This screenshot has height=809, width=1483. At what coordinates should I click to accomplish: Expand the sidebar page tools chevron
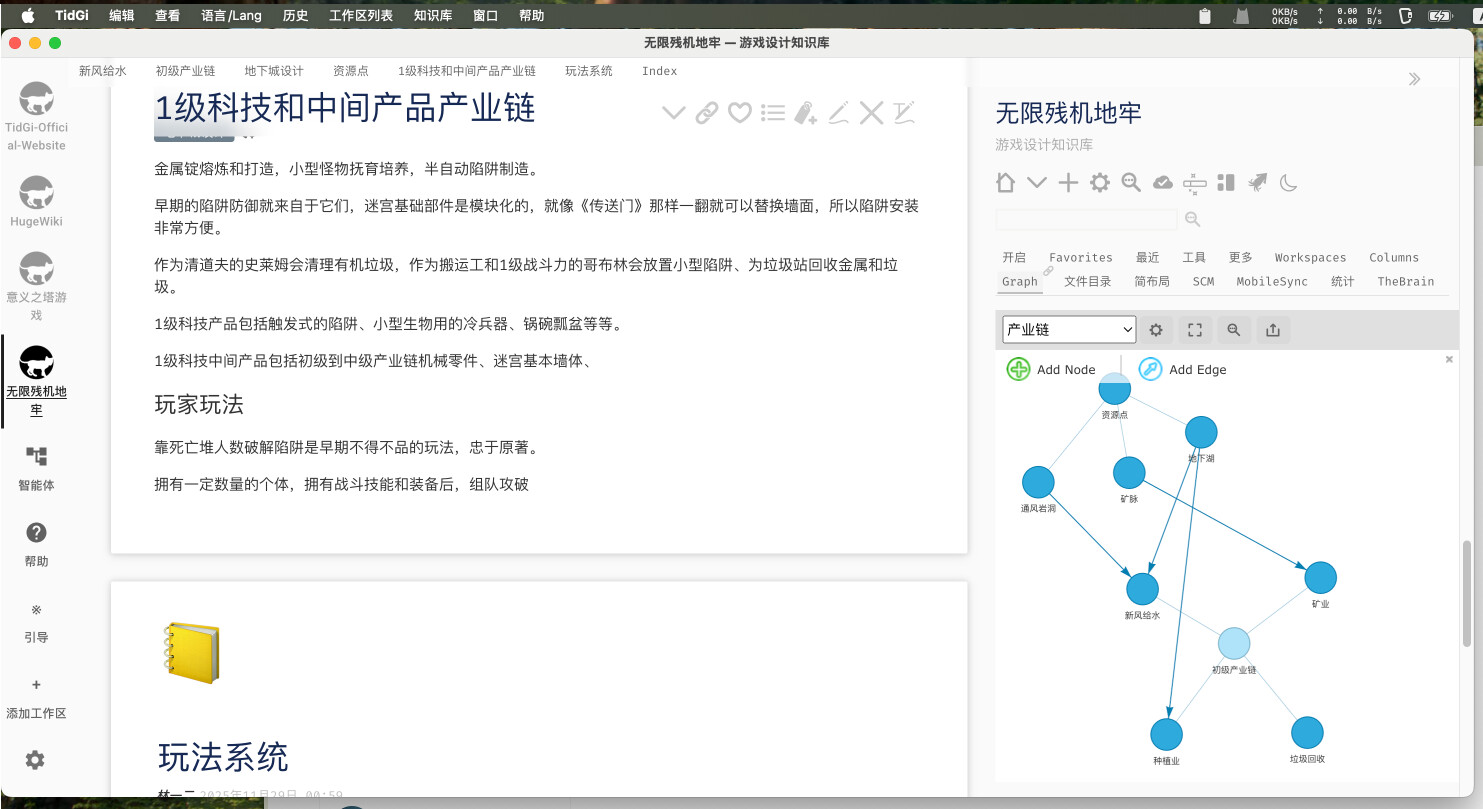point(1037,182)
